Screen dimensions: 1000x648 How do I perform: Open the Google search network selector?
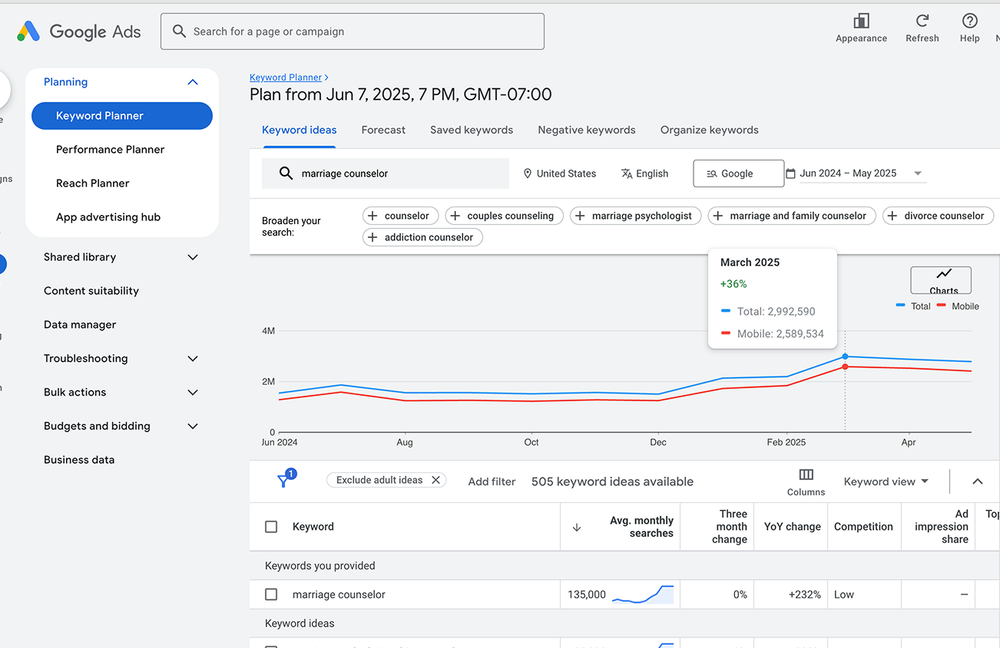(739, 173)
